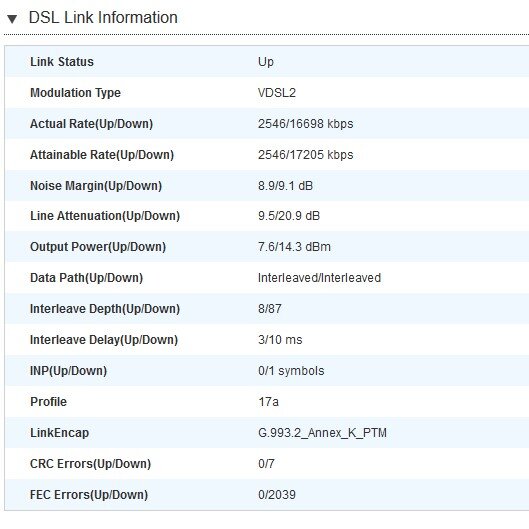
Task: Collapse the DSL Link Information section
Action: [x=12, y=19]
